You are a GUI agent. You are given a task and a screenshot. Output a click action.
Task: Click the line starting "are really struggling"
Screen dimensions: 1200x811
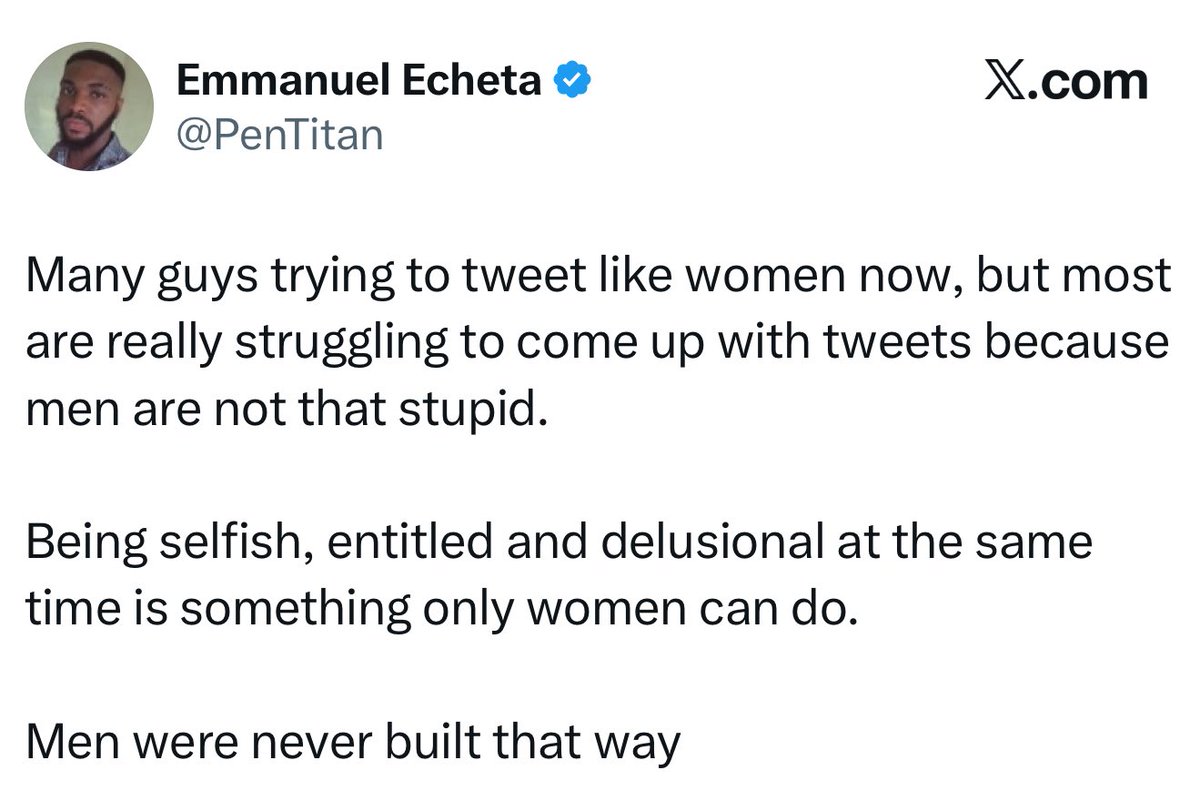[x=597, y=343]
